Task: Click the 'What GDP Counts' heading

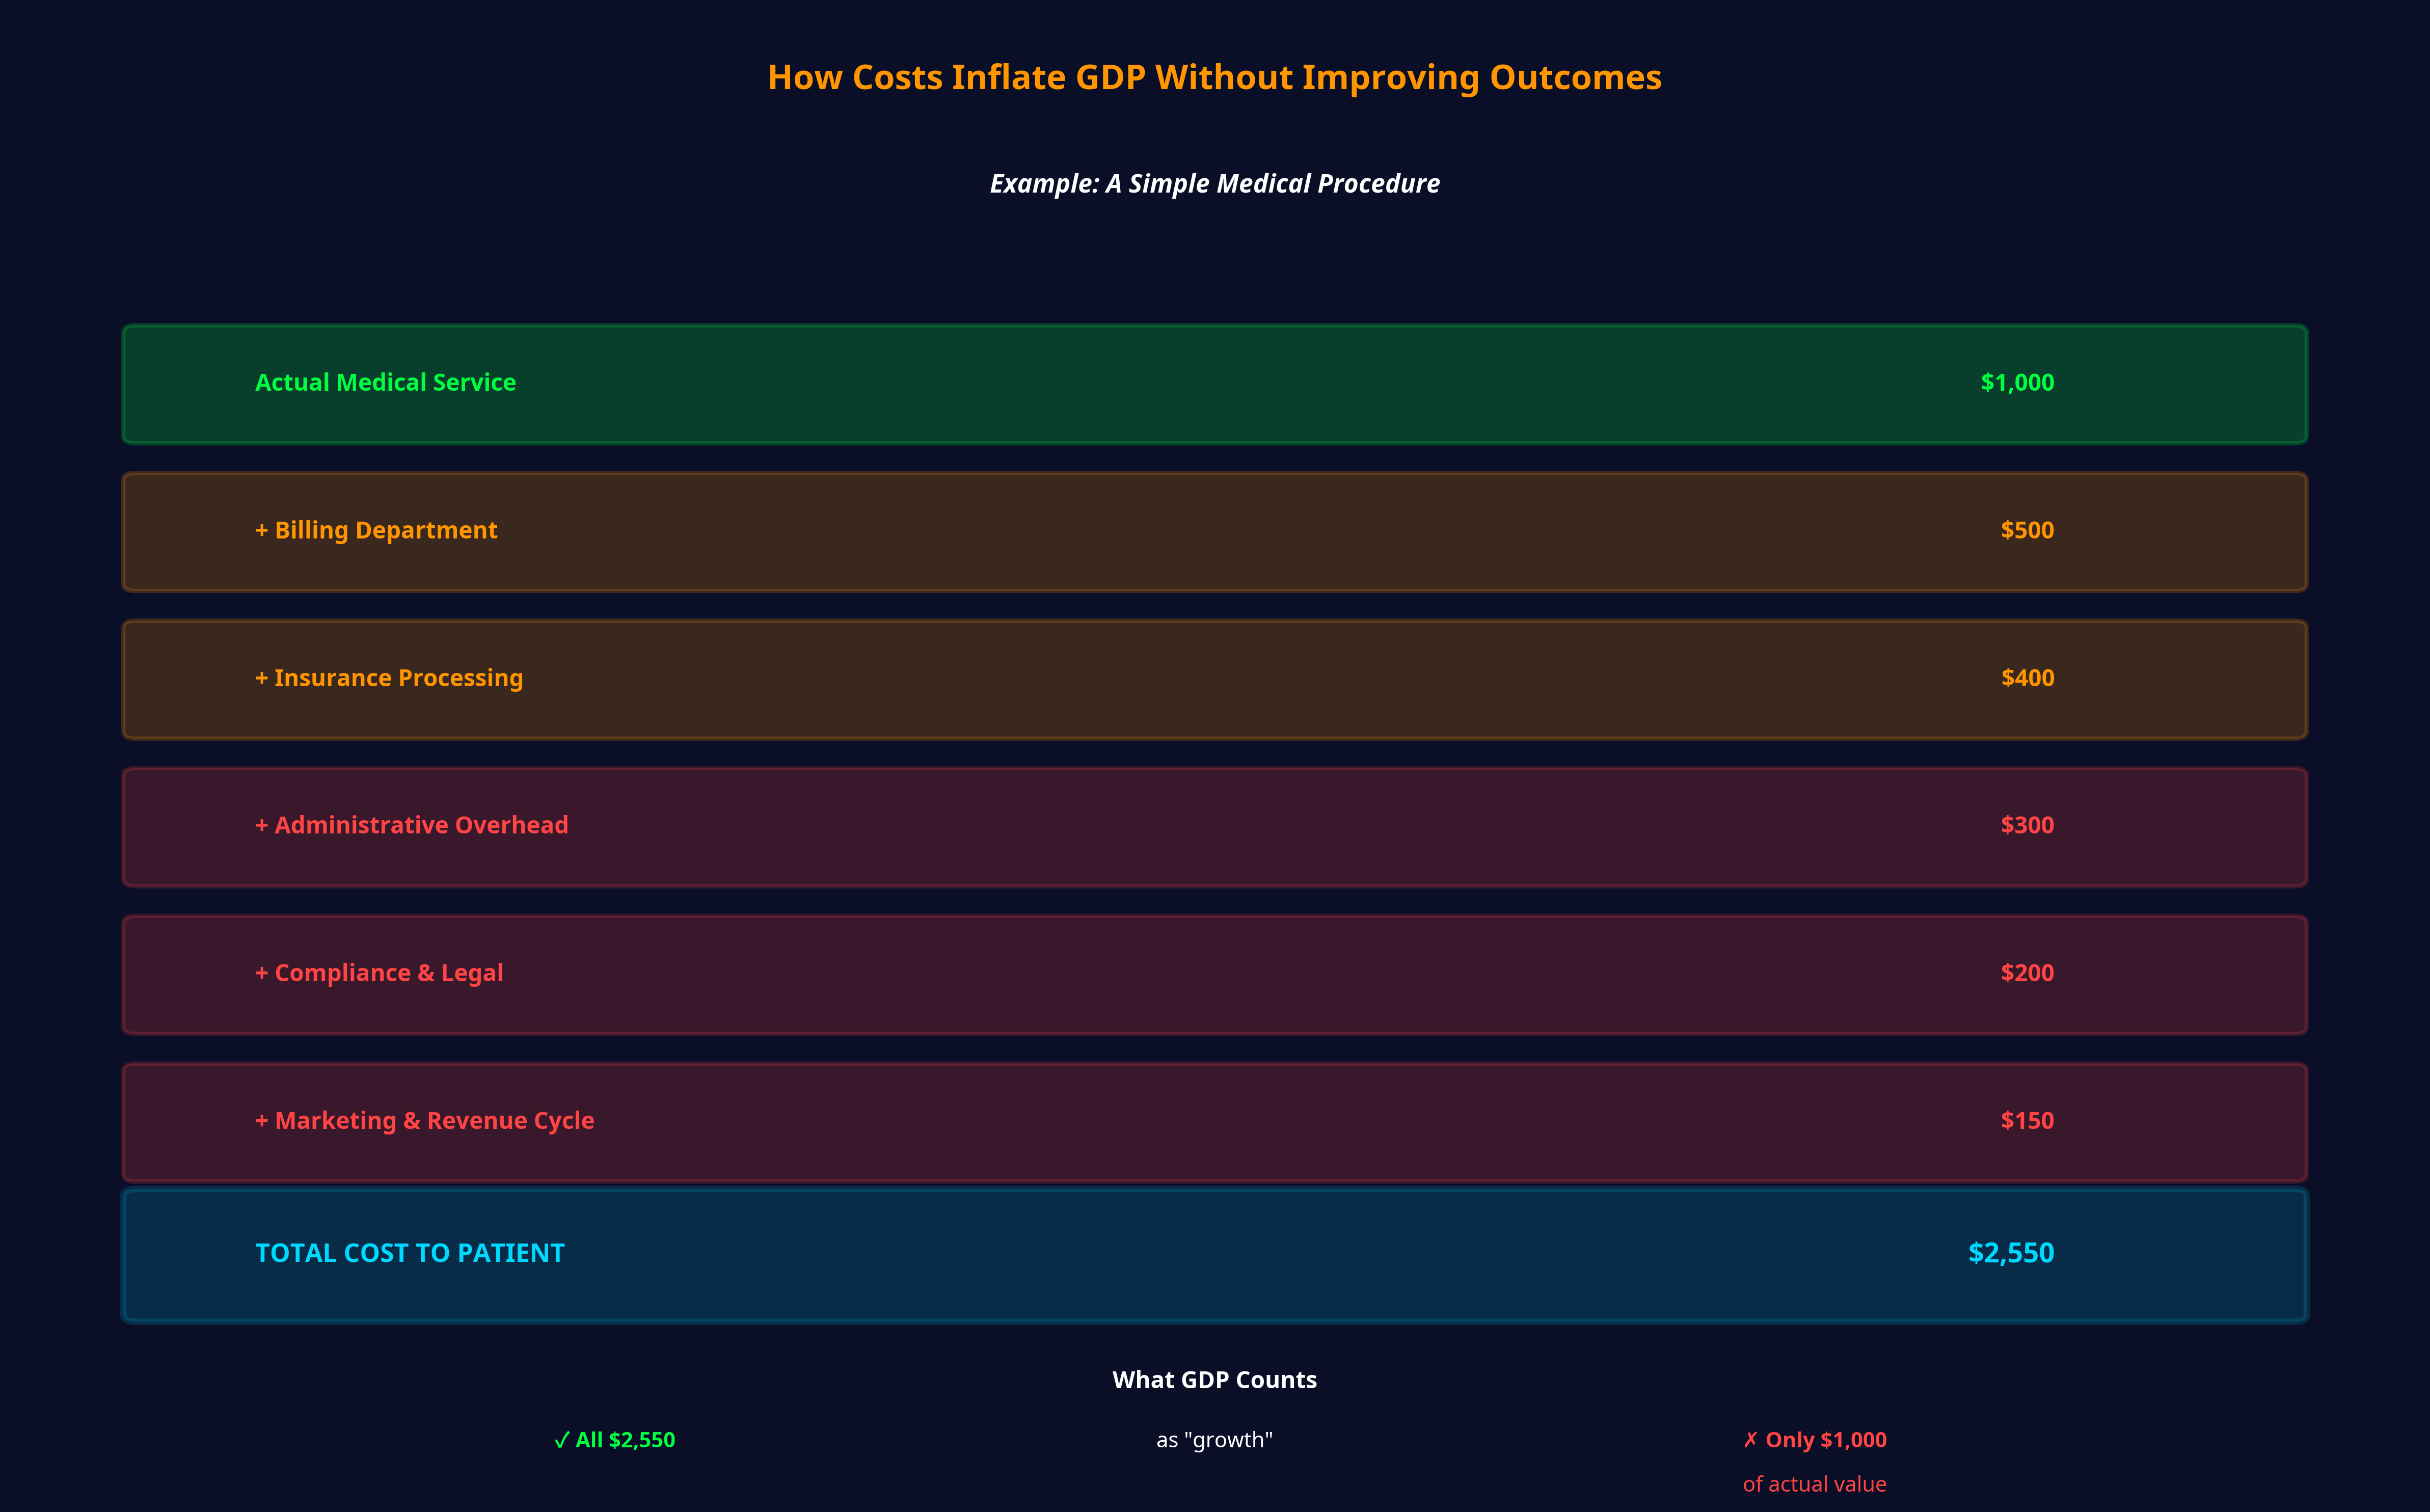Action: click(x=1214, y=1380)
